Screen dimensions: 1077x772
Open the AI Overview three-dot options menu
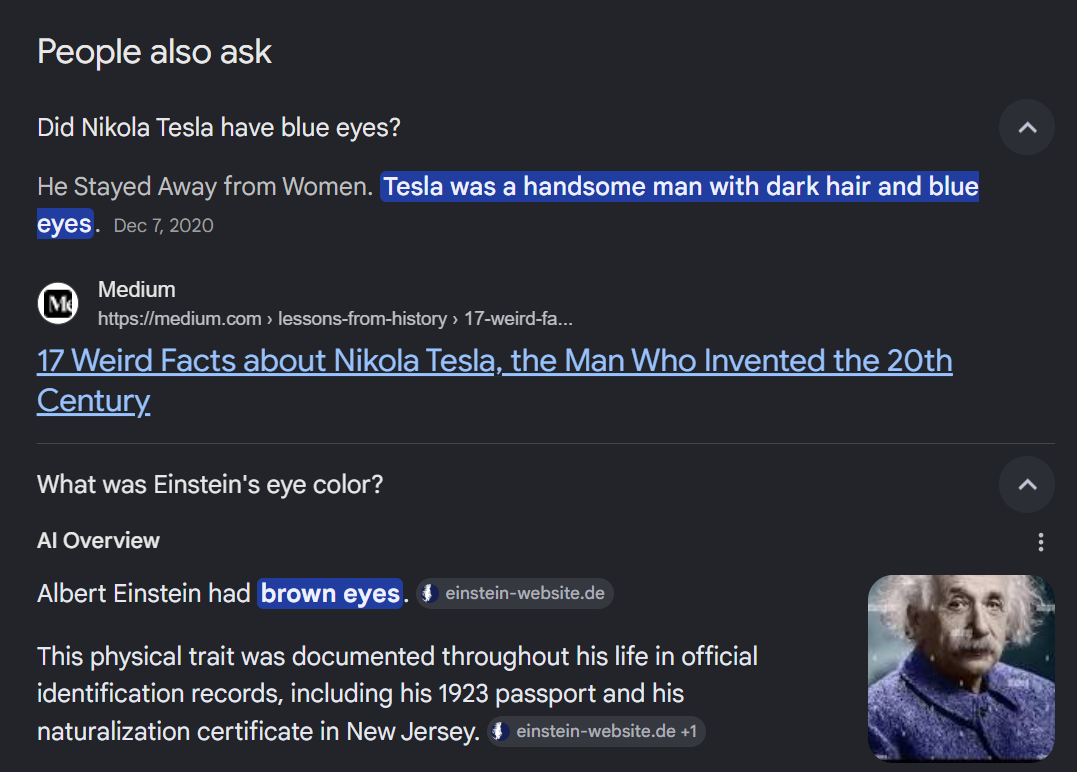(x=1041, y=542)
